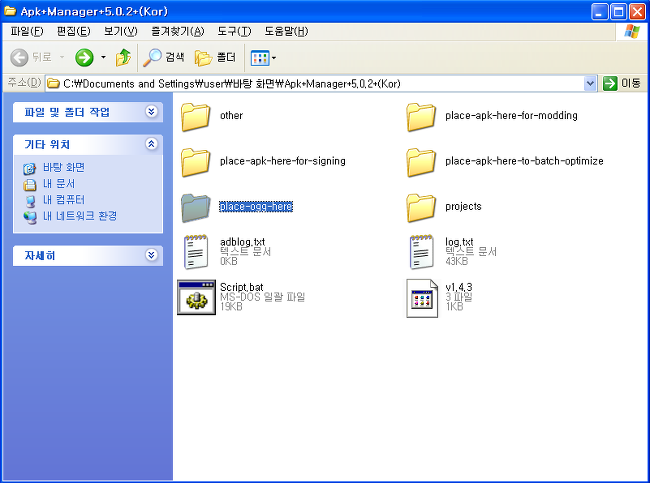The width and height of the screenshot is (650, 483).
Task: Select the place-apk-here-to-batch-optimize folder icon
Action: pos(421,162)
